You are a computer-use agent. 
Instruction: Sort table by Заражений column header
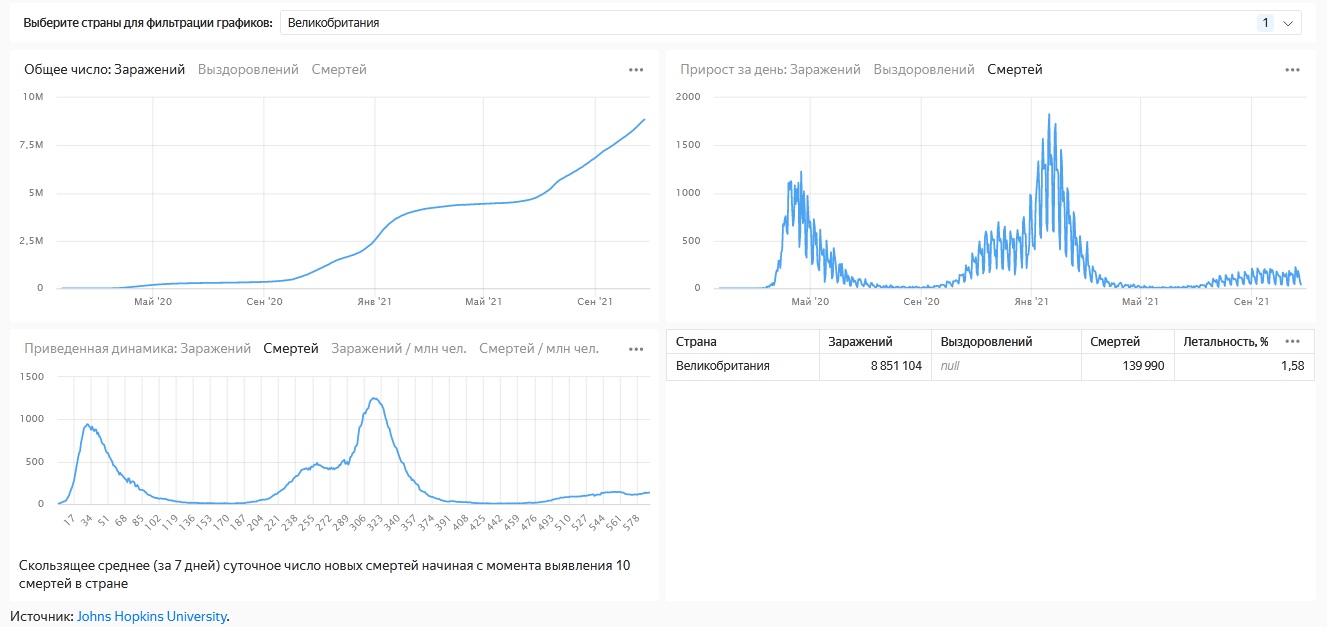pos(860,342)
